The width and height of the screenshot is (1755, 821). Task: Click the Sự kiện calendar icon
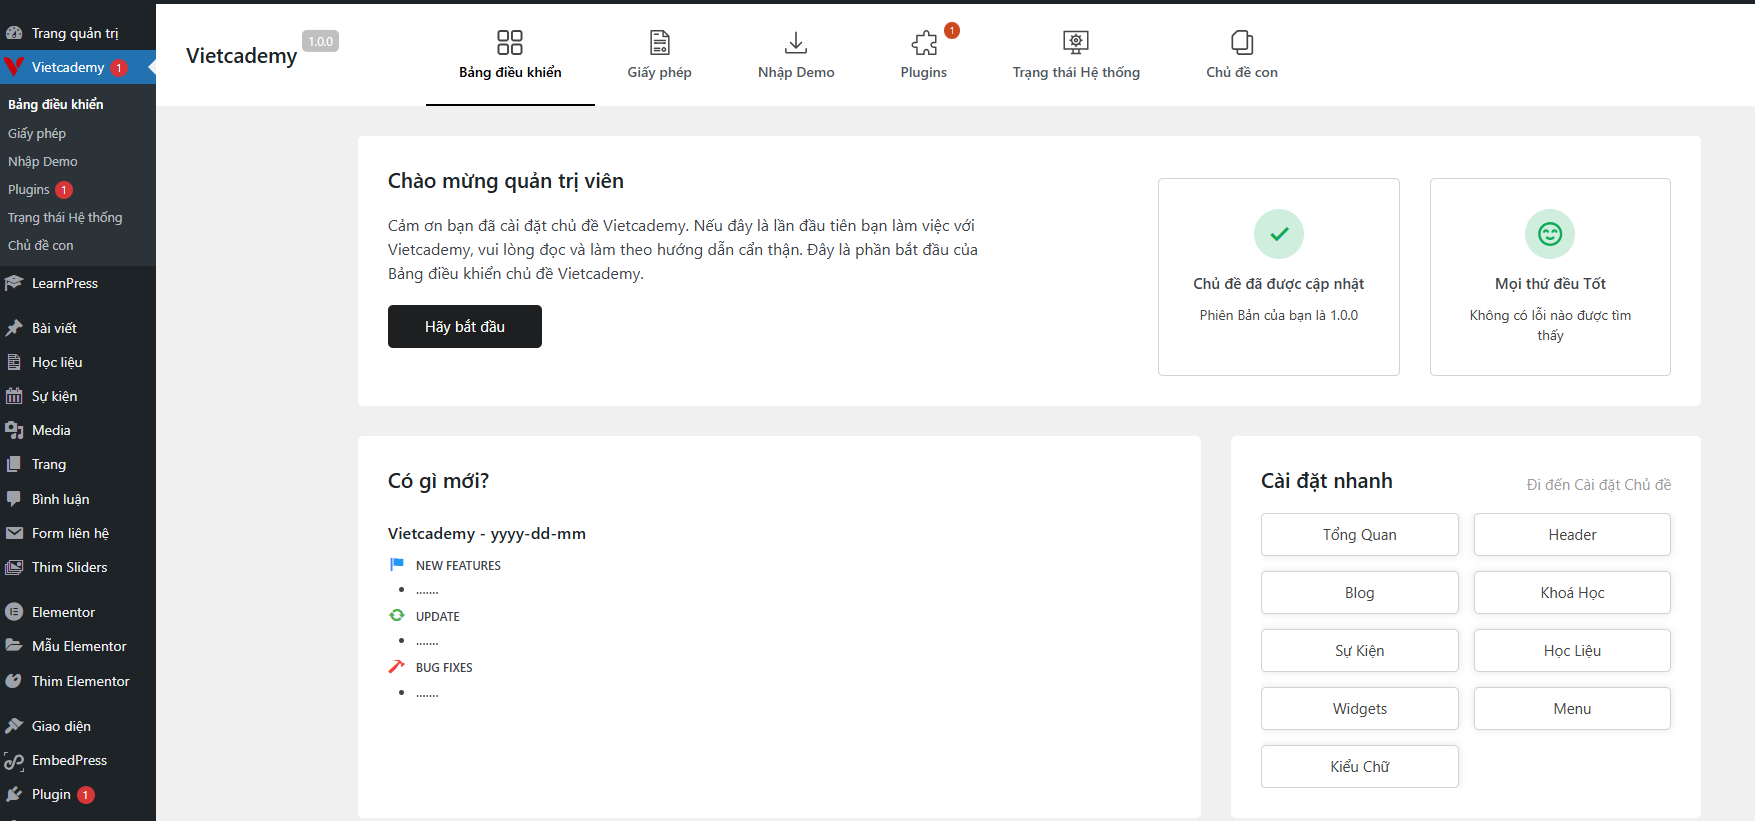(14, 396)
